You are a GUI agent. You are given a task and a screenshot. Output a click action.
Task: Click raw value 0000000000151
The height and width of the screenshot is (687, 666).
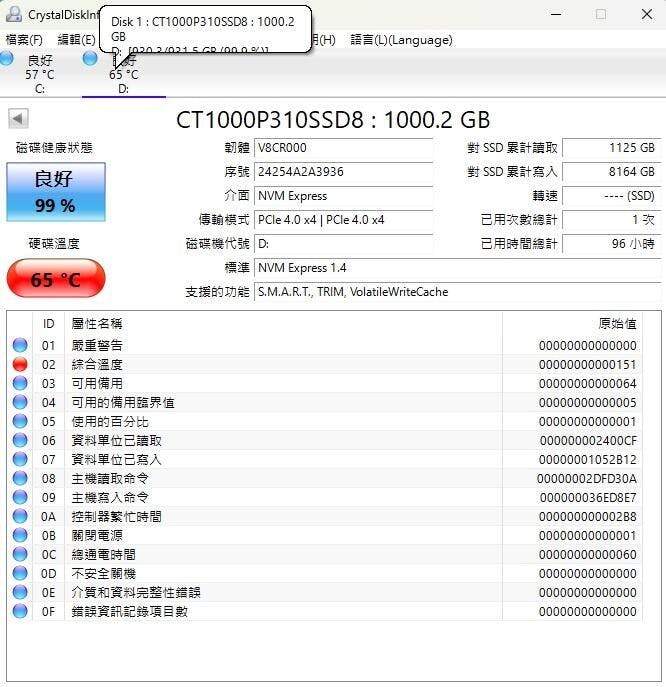(588, 365)
